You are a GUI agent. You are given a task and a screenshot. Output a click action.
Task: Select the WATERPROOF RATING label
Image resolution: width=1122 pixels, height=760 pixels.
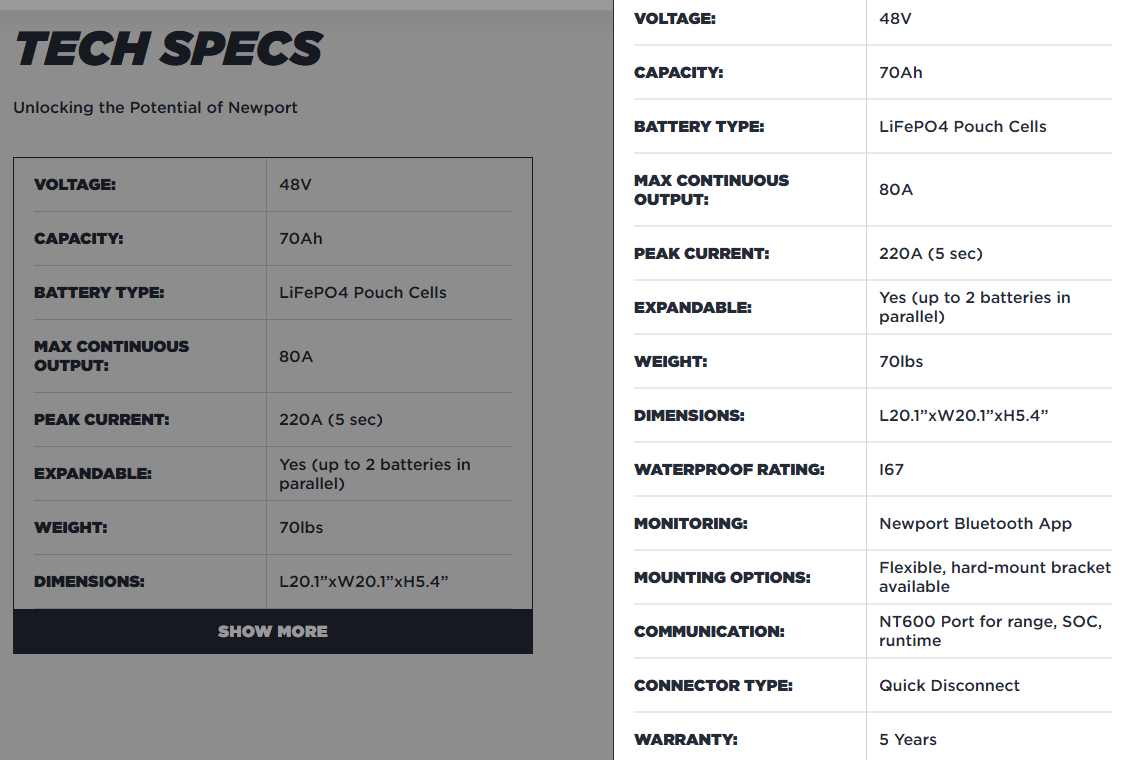coord(729,469)
